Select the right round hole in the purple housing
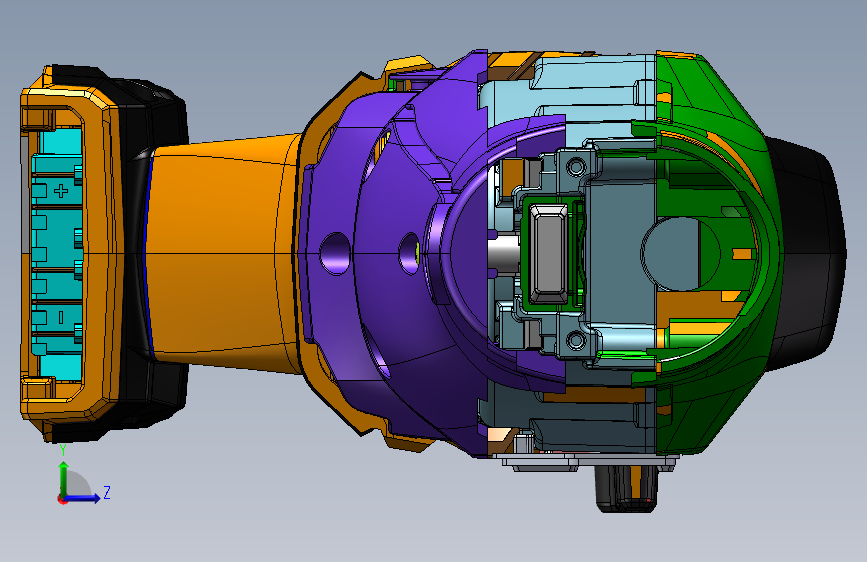The image size is (867, 562). [x=410, y=253]
